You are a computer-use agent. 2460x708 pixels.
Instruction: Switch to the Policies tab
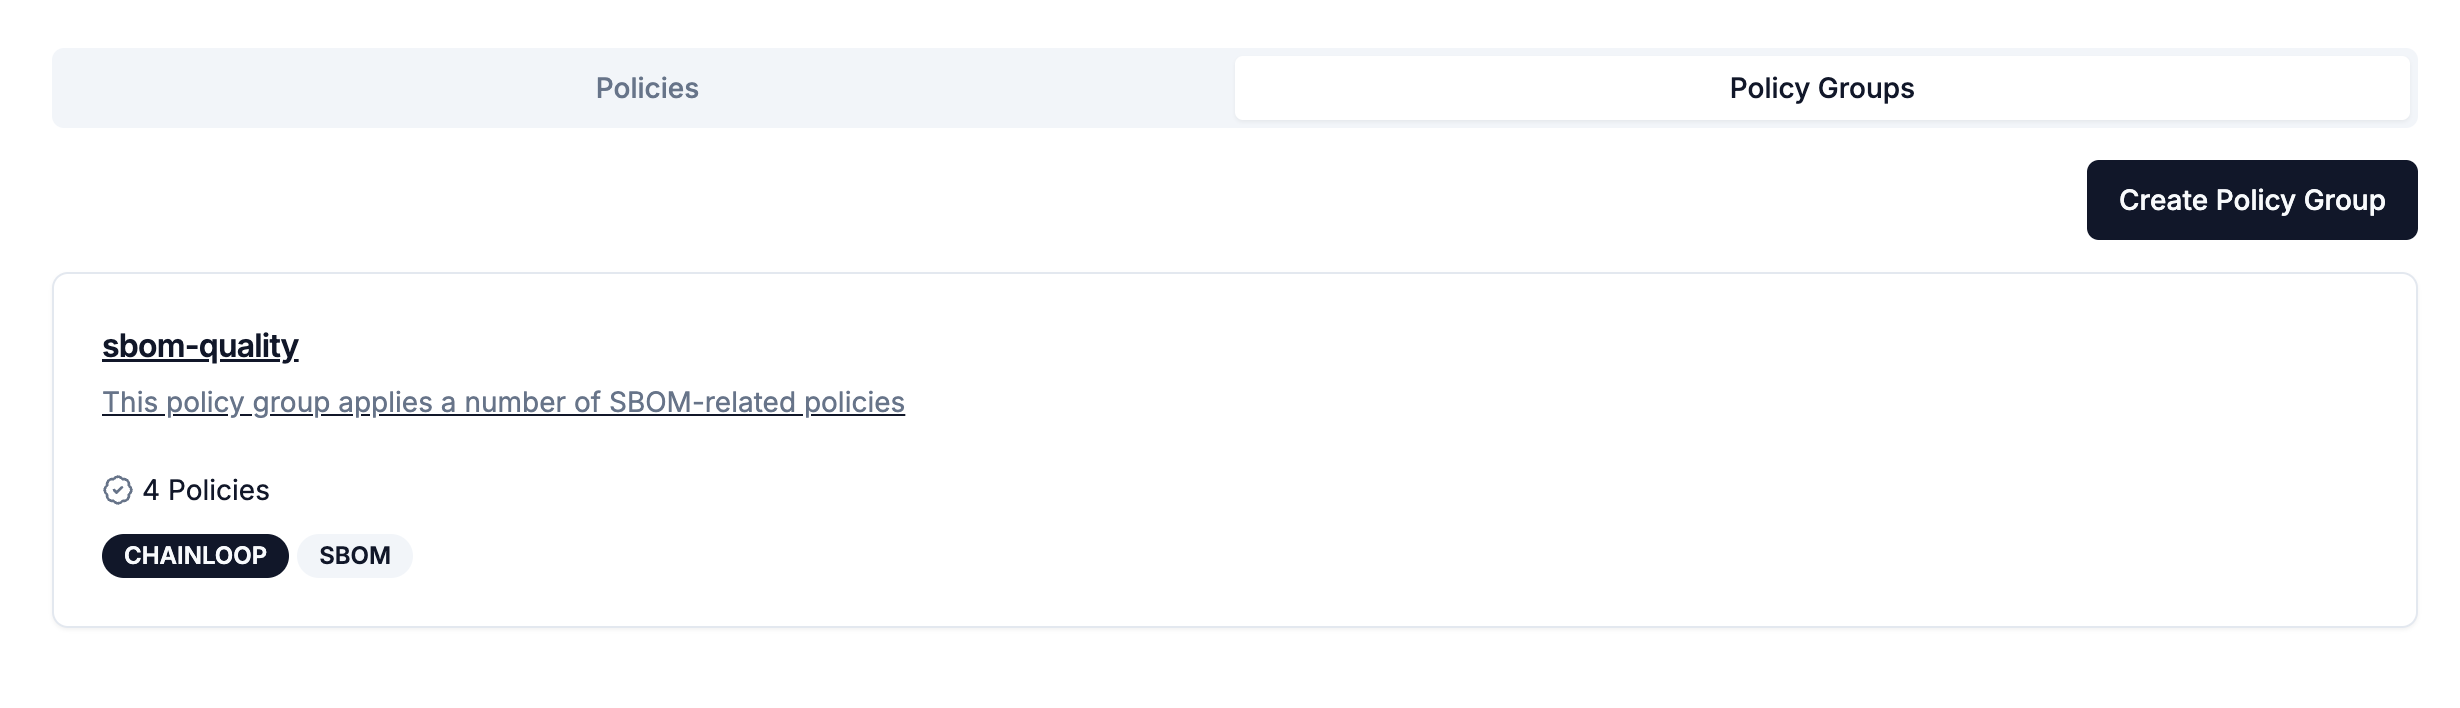click(647, 88)
